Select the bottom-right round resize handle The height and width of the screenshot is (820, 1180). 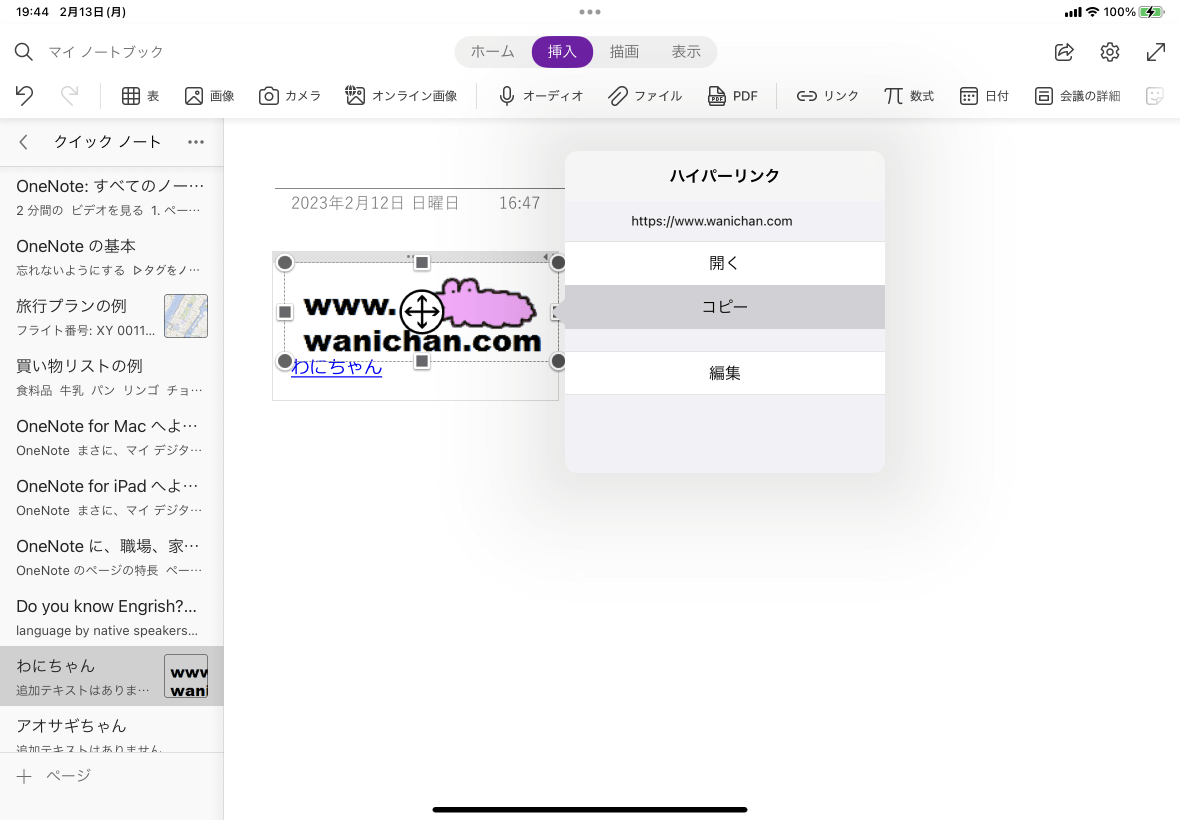click(558, 362)
